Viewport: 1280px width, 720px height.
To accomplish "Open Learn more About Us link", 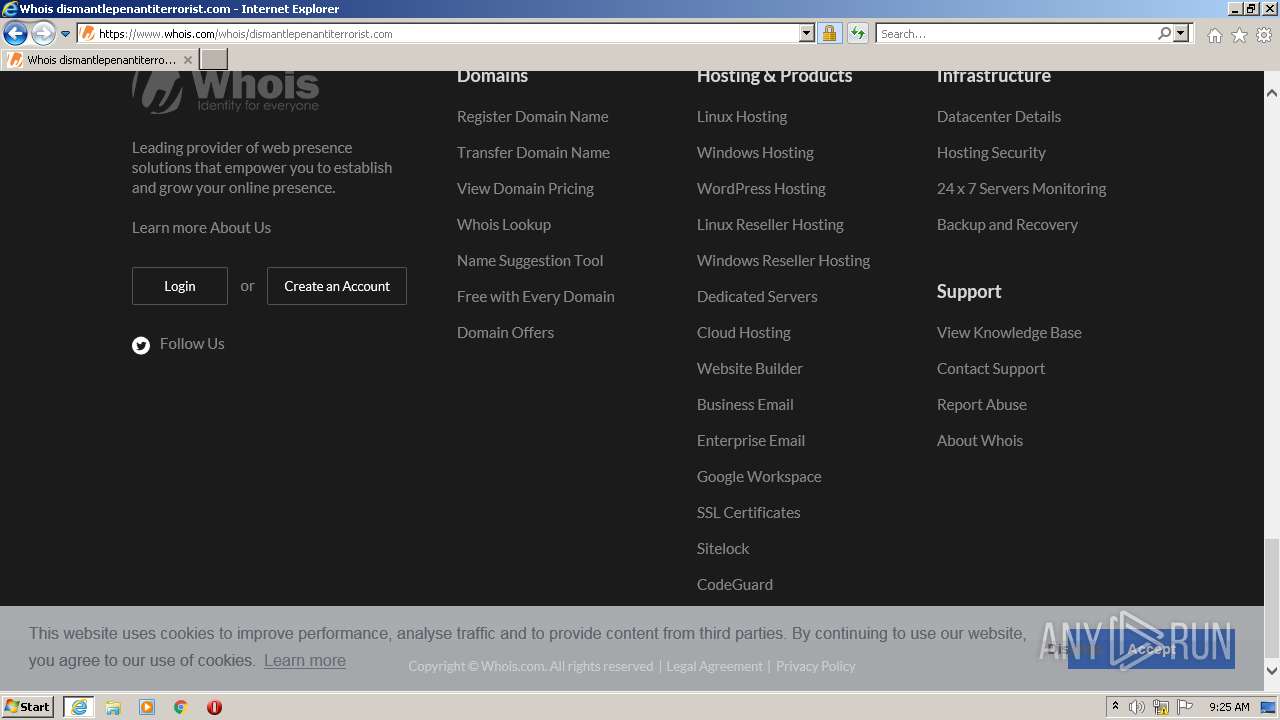I will (x=201, y=228).
